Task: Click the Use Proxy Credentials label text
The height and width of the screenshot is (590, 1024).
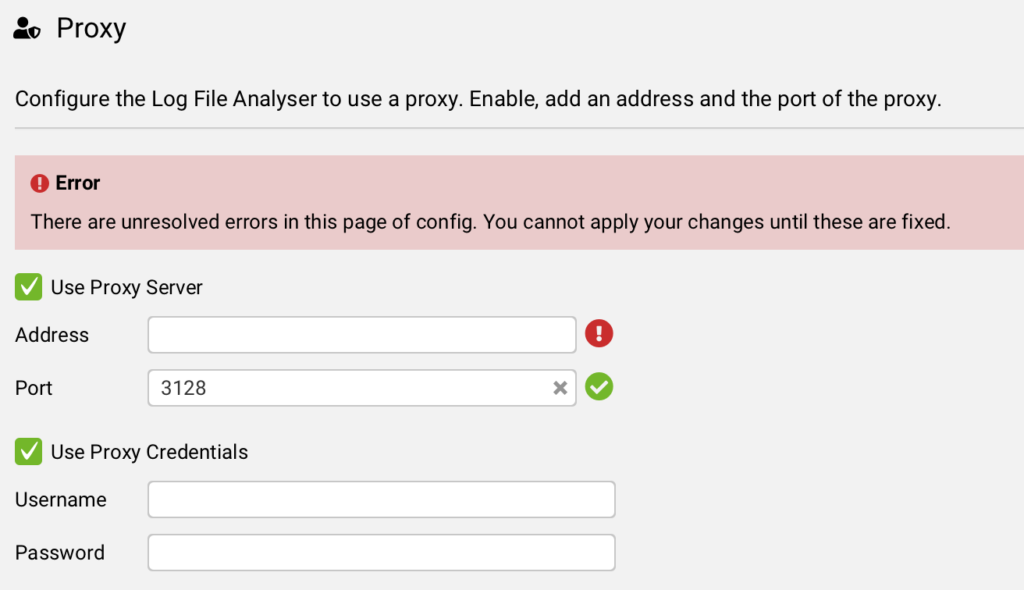Action: tap(150, 452)
